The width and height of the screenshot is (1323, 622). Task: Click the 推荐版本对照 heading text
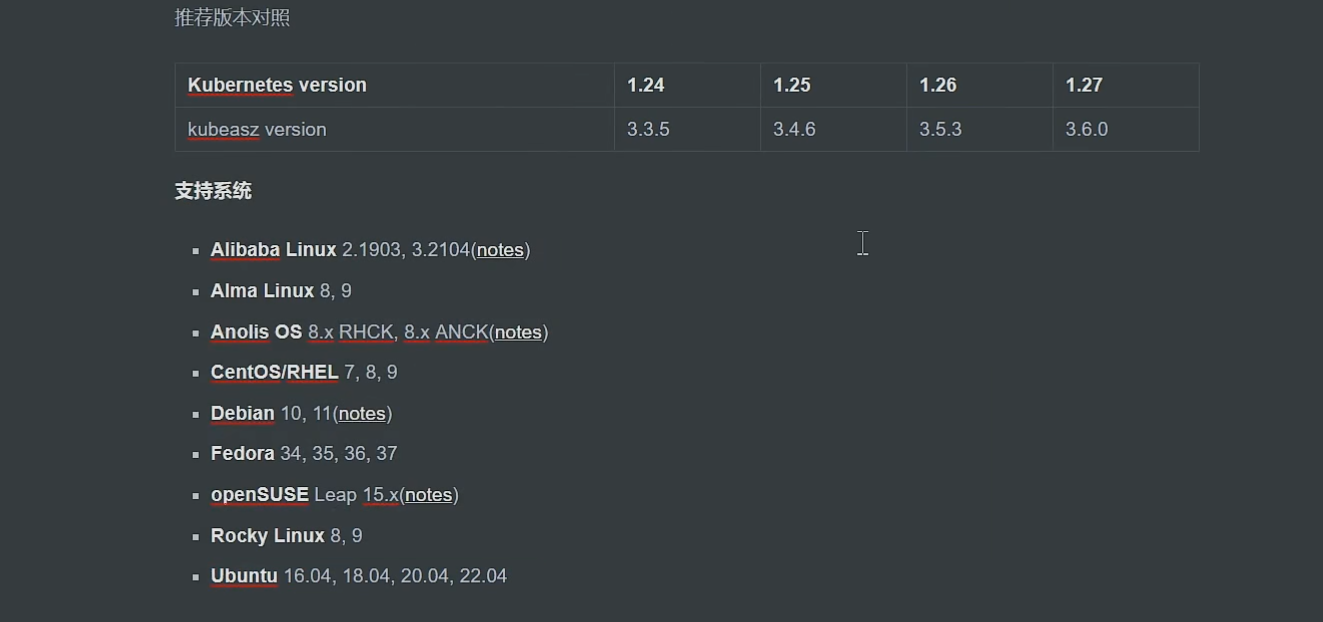tap(232, 18)
